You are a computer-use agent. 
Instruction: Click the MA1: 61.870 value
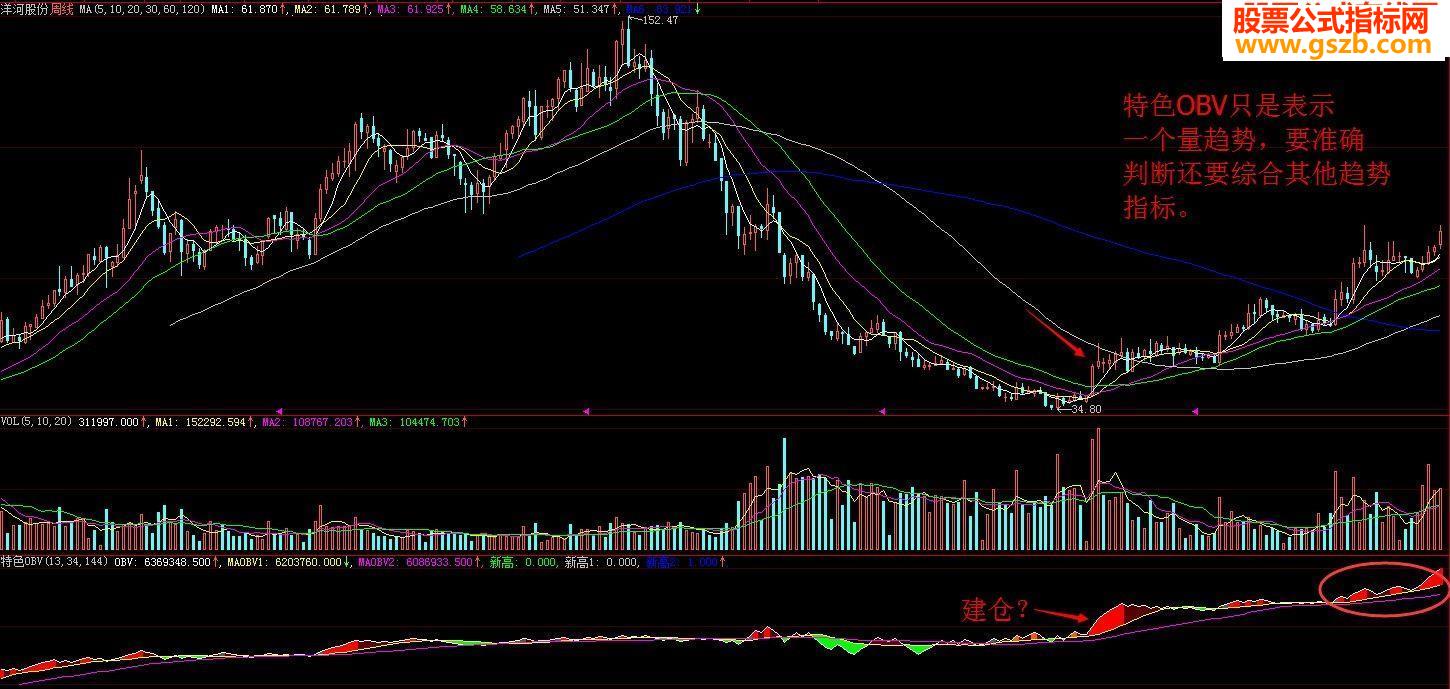247,9
